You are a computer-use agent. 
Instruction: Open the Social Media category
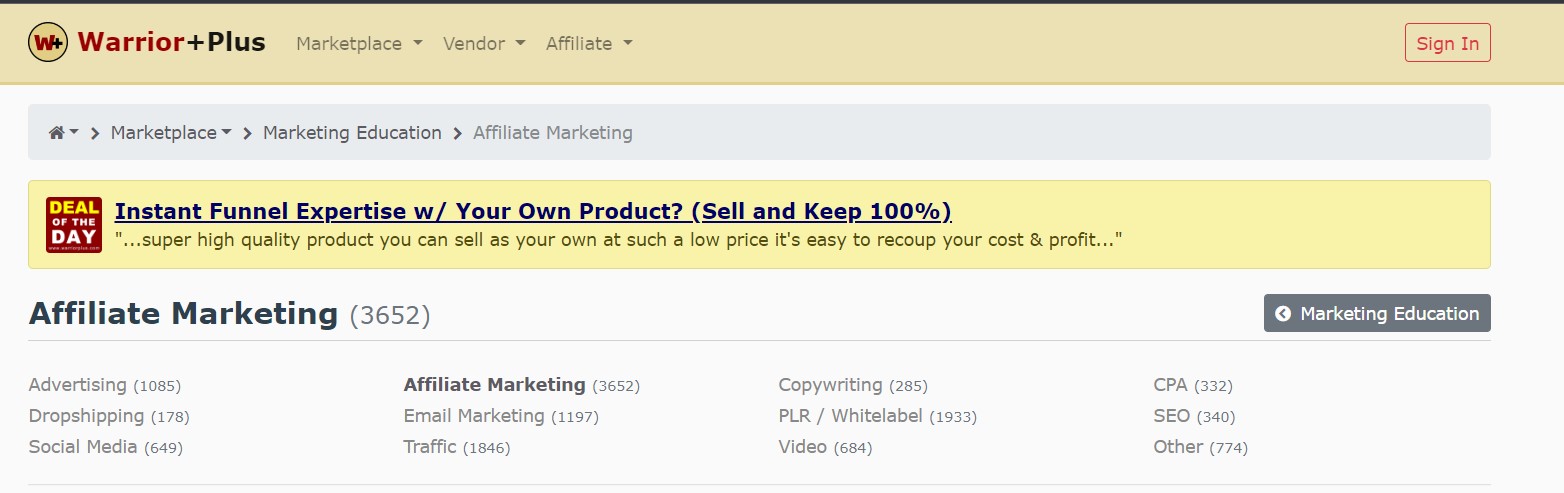pyautogui.click(x=83, y=447)
